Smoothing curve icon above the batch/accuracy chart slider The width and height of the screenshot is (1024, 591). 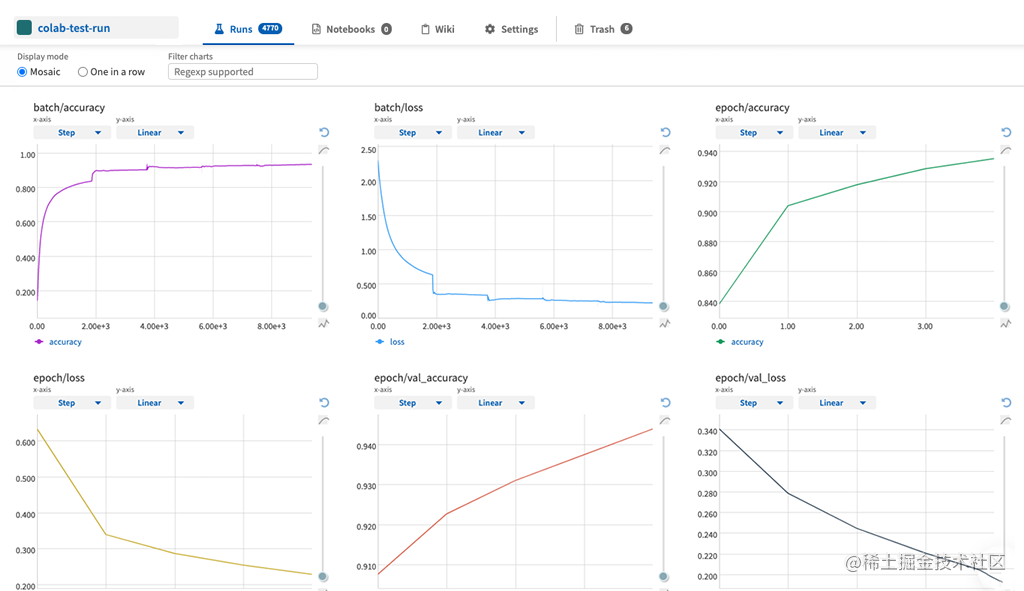coord(323,150)
